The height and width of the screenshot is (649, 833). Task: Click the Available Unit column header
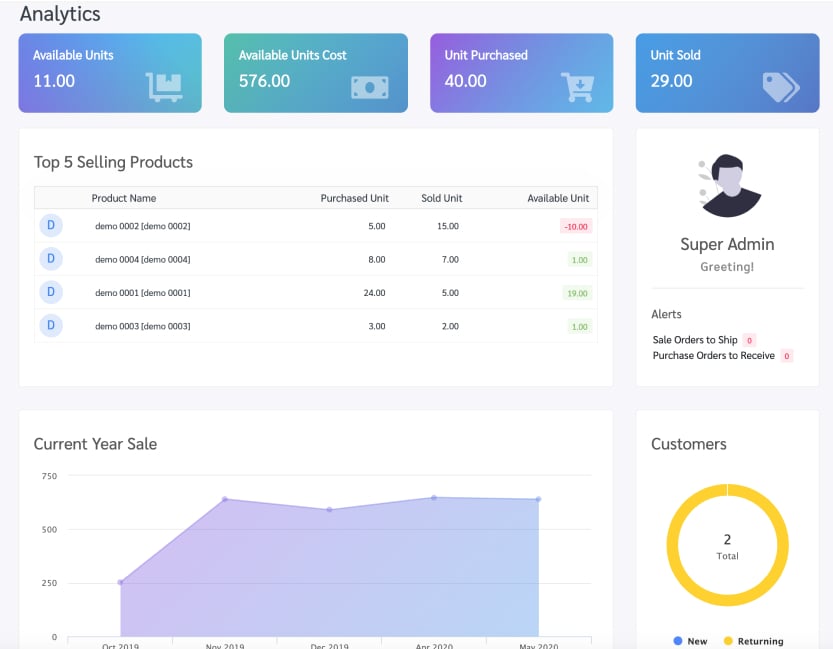pyautogui.click(x=558, y=198)
